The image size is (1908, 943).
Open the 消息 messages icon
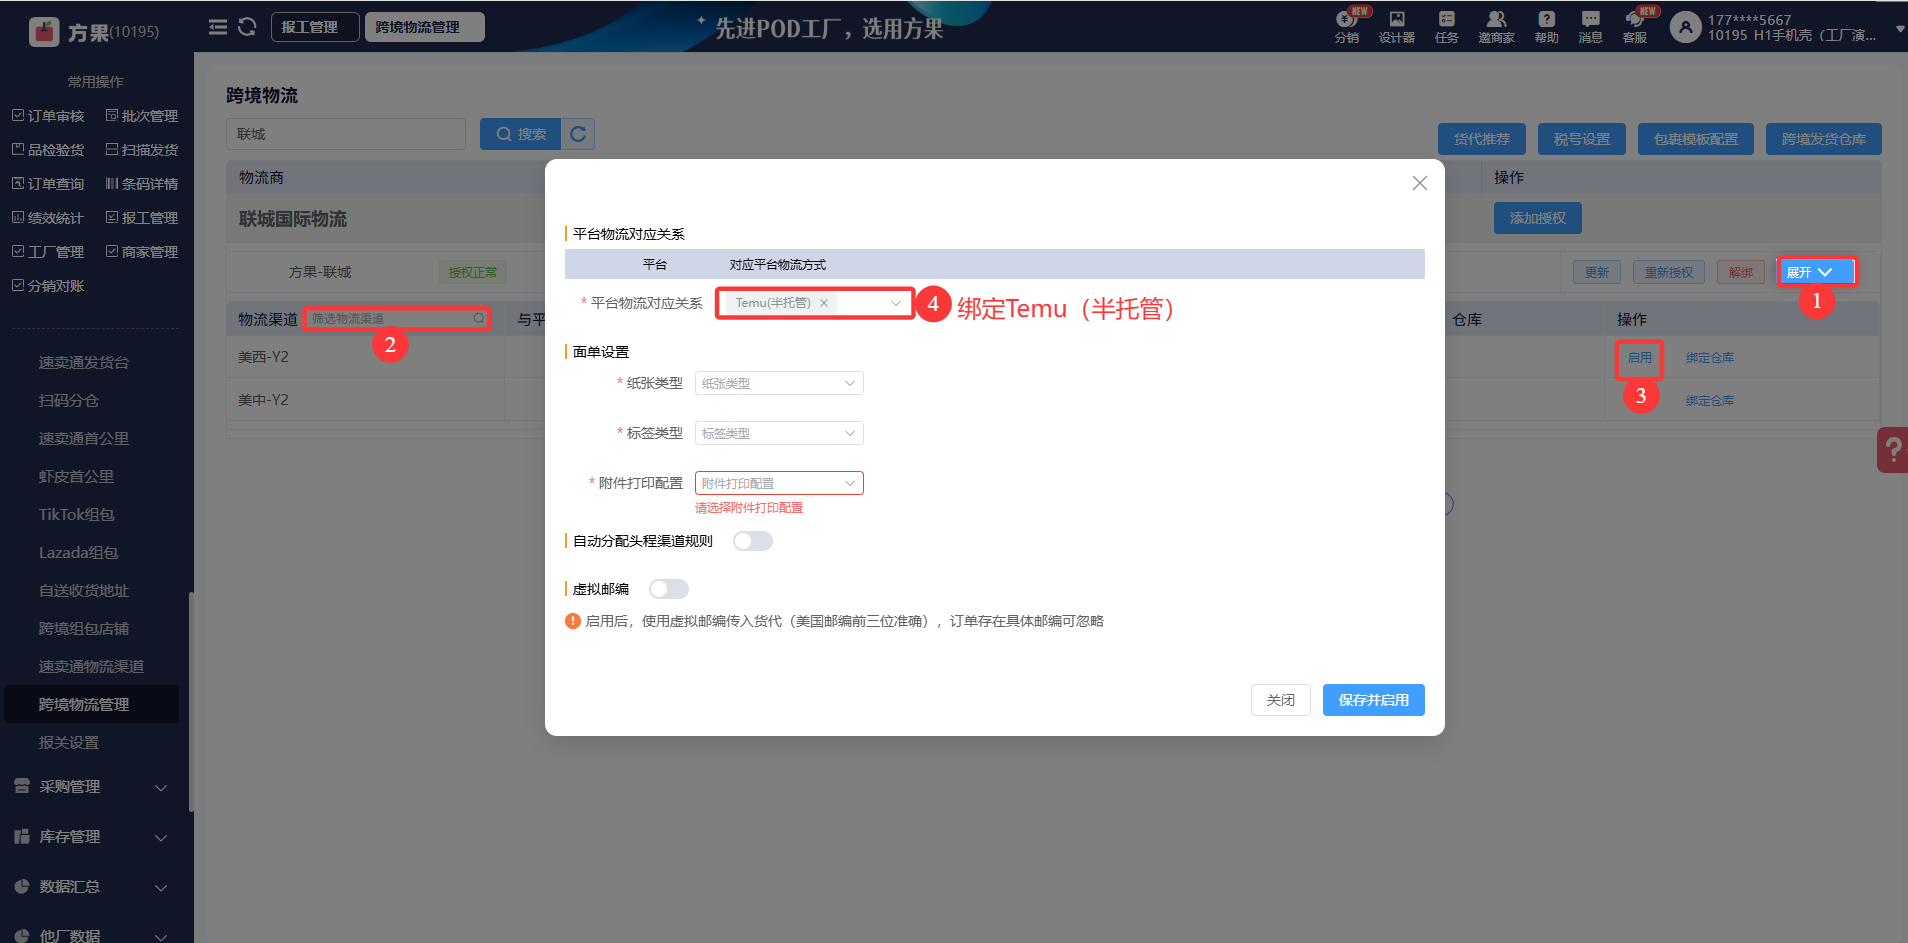point(1591,26)
